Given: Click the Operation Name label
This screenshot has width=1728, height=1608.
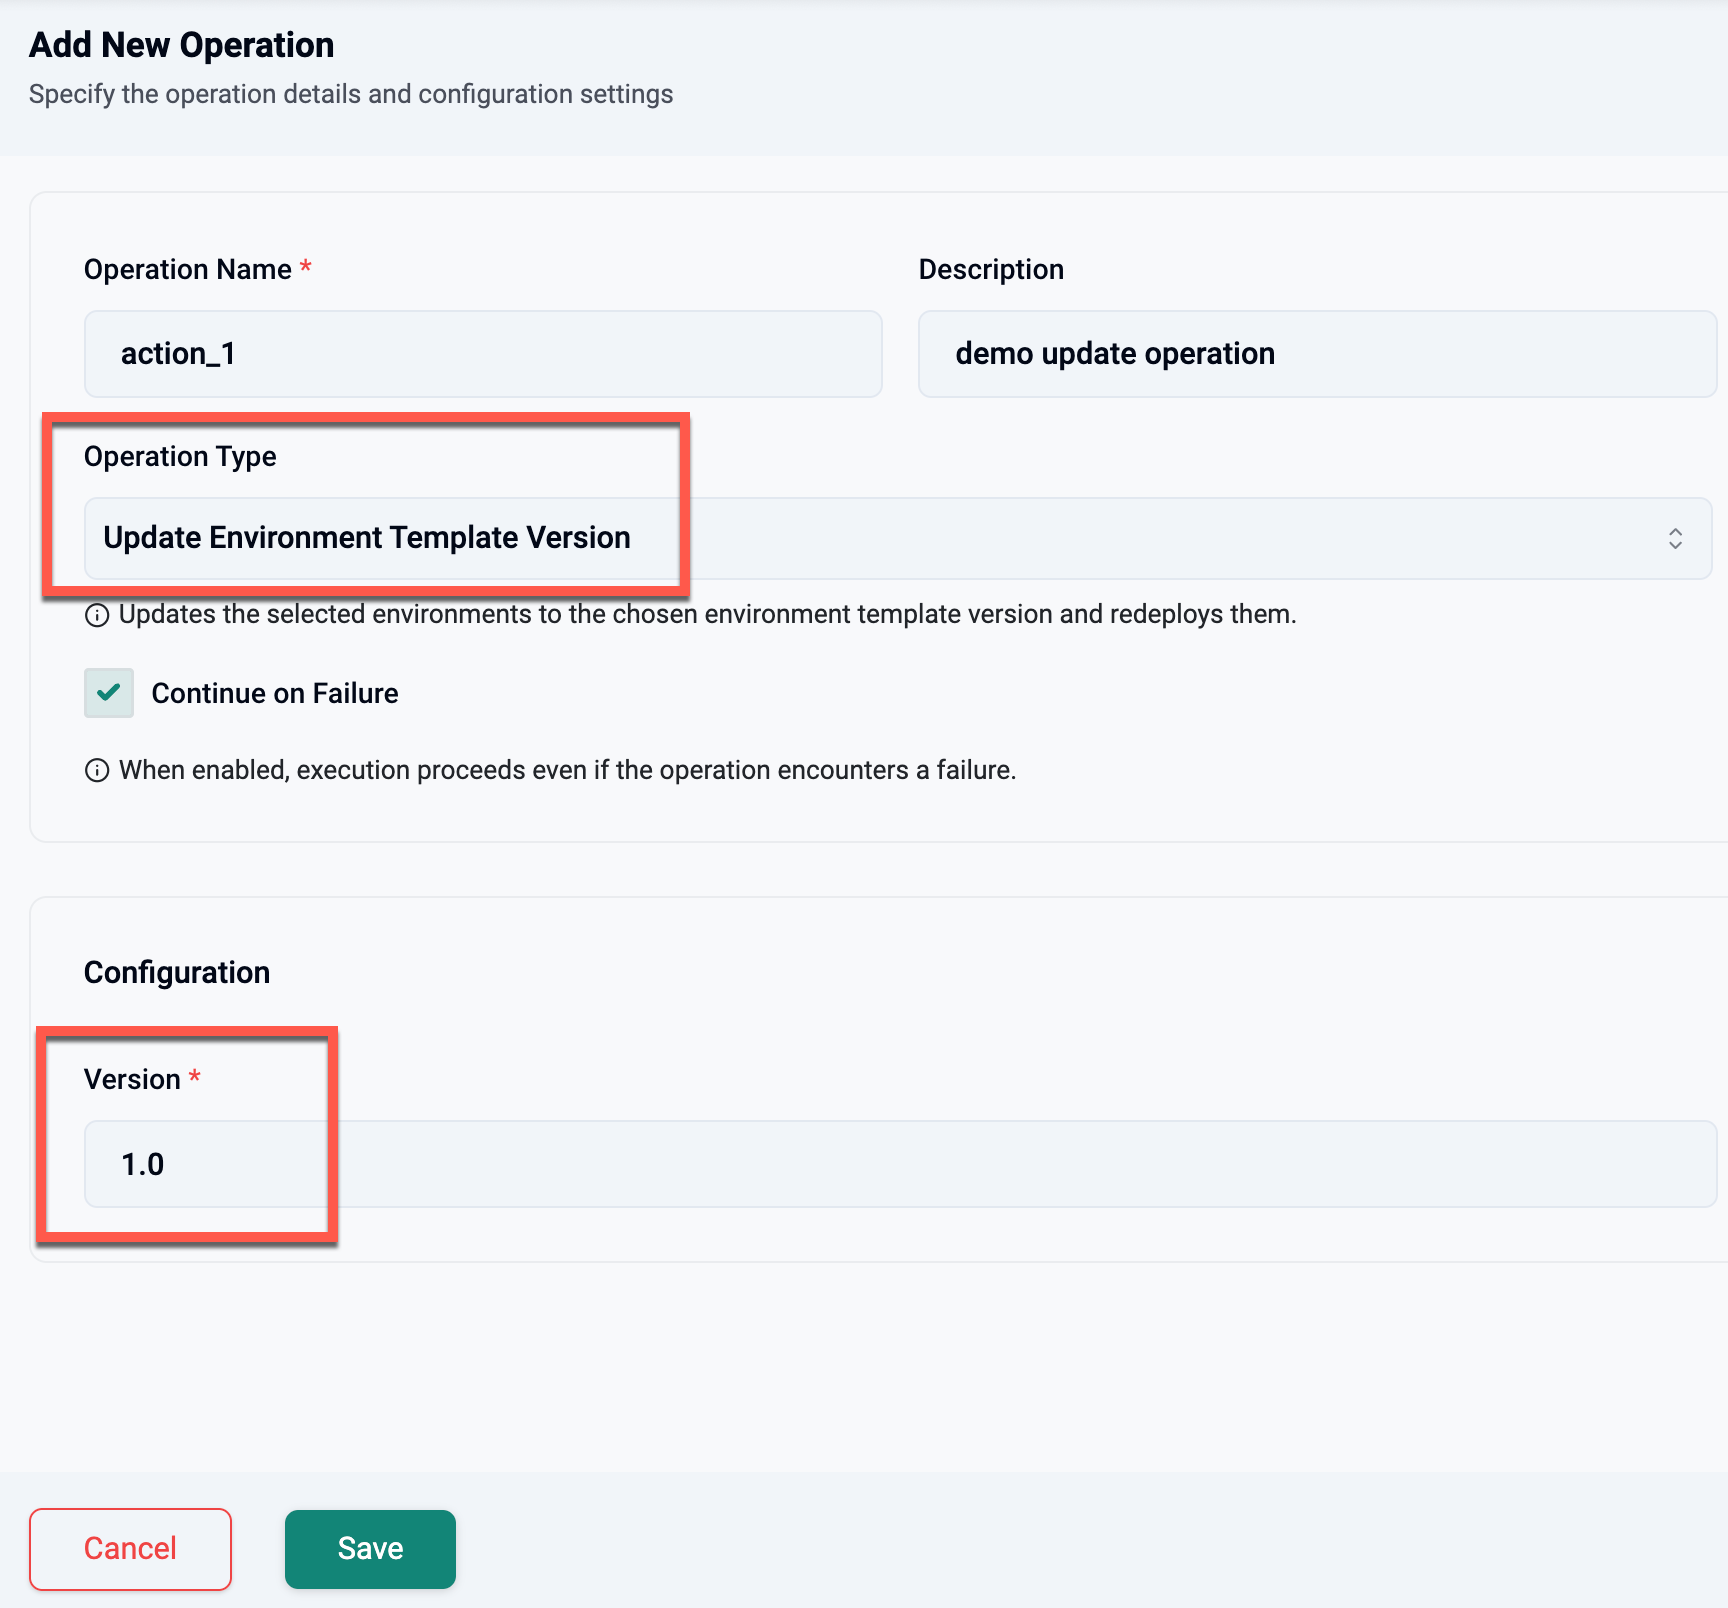Looking at the screenshot, I should click(187, 270).
